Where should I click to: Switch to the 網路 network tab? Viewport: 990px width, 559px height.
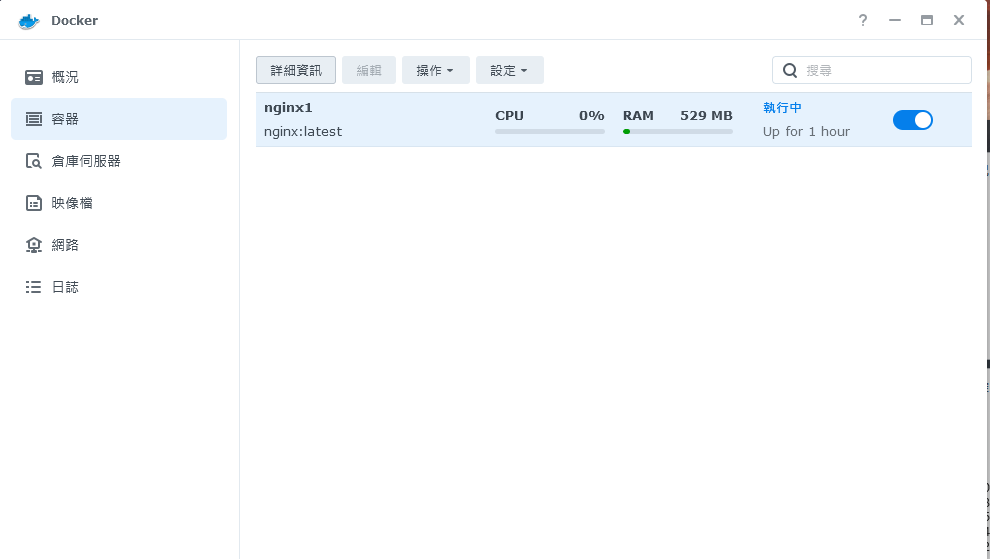click(x=119, y=245)
